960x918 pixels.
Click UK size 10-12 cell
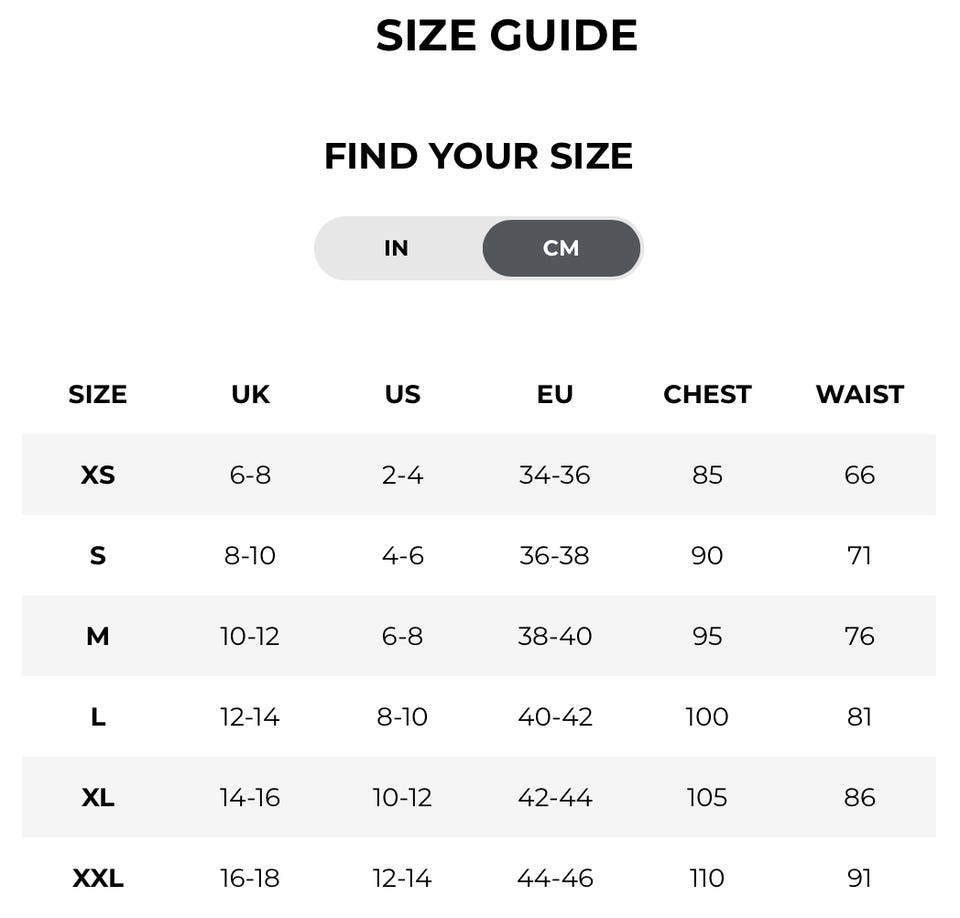tap(250, 636)
